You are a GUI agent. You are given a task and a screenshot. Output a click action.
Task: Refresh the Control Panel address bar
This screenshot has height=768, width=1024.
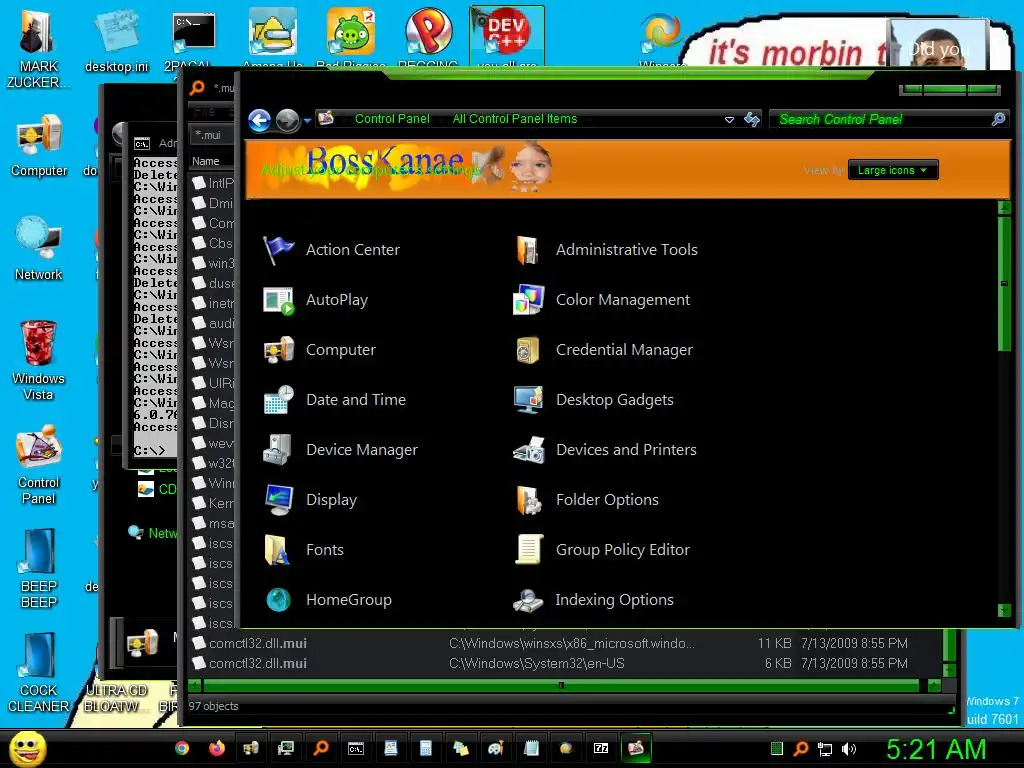point(752,120)
